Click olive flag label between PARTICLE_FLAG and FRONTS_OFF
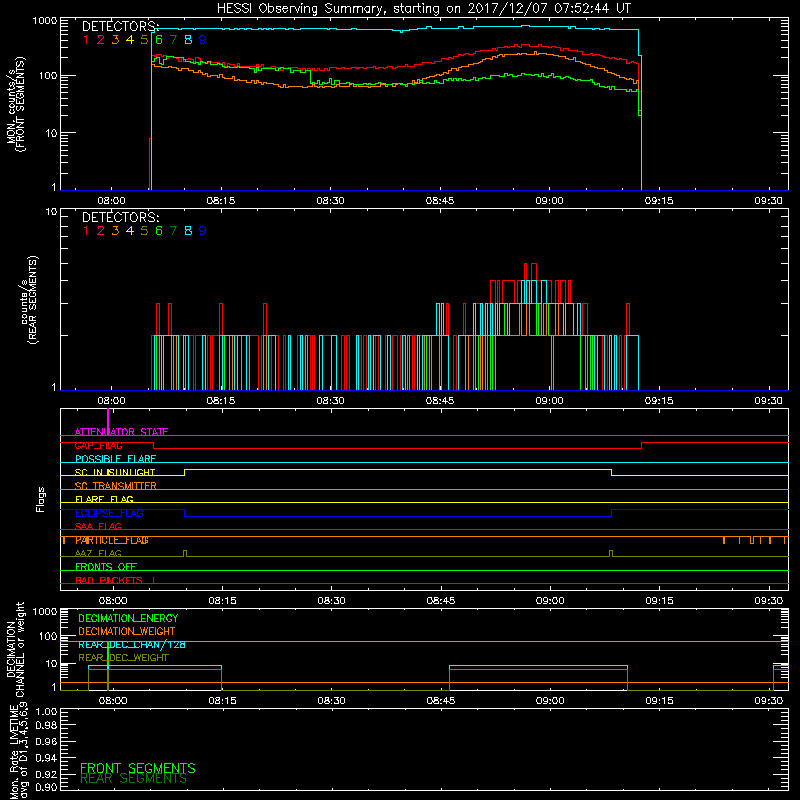 [98, 554]
